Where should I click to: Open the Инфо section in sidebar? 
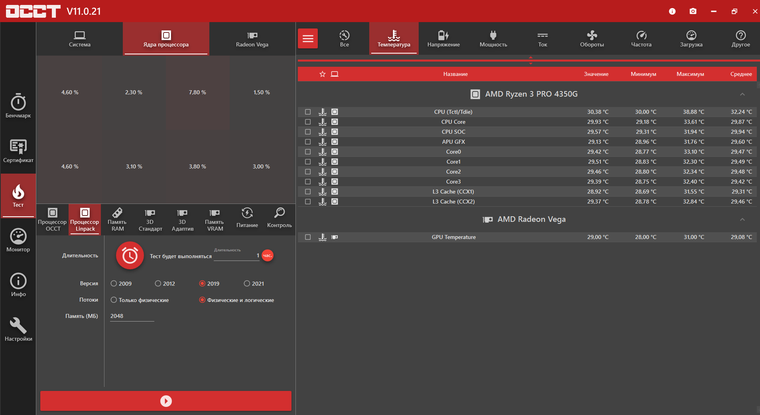[18, 285]
